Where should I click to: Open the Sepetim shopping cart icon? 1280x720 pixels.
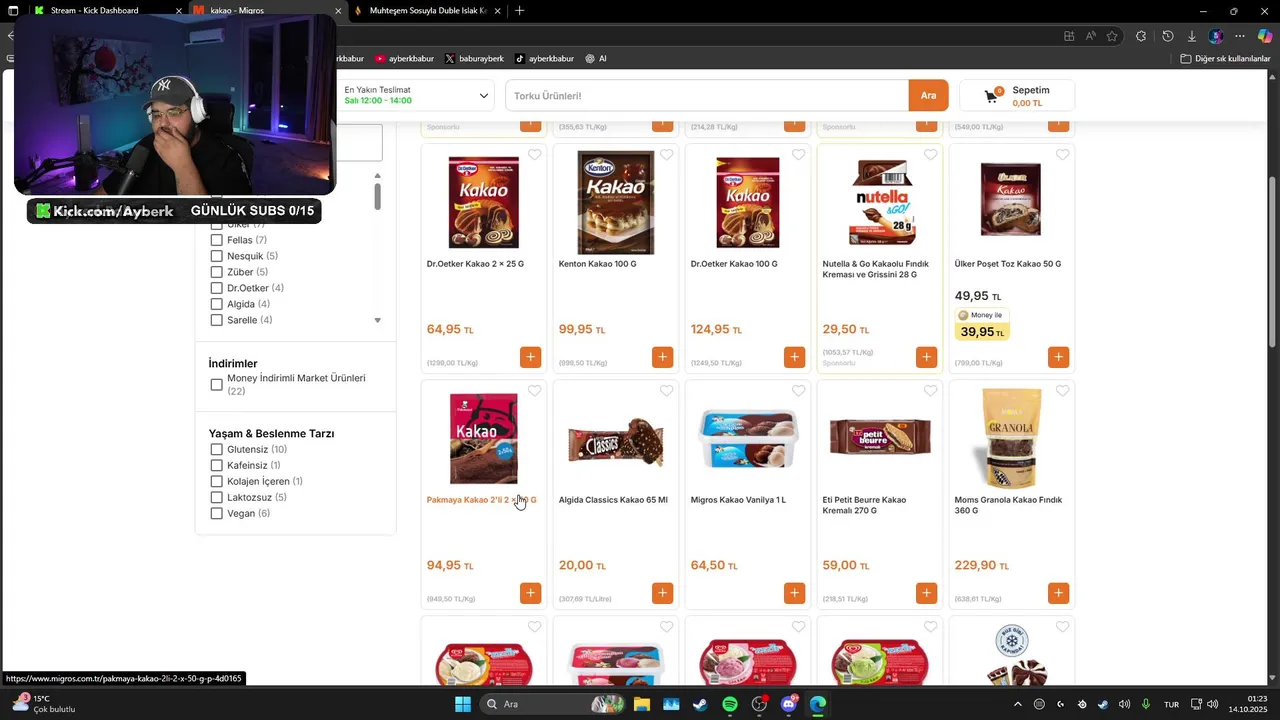click(x=992, y=96)
